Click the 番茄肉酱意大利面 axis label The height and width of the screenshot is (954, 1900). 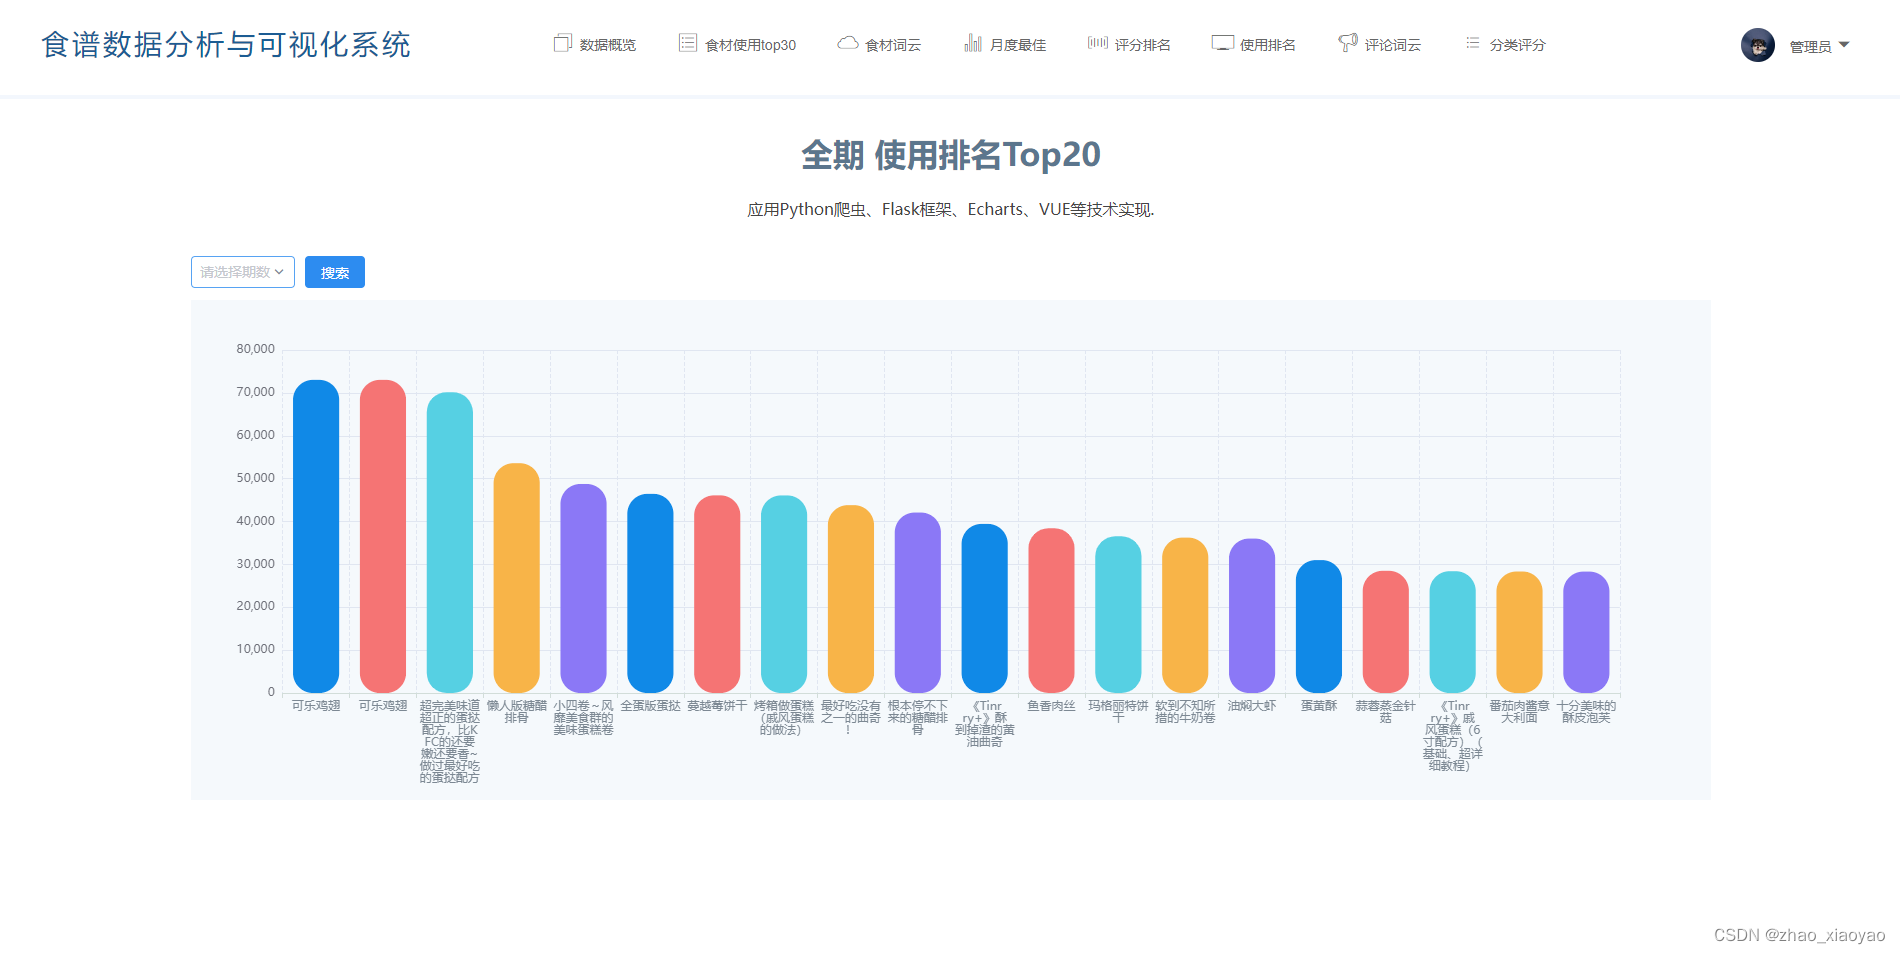tap(1519, 712)
